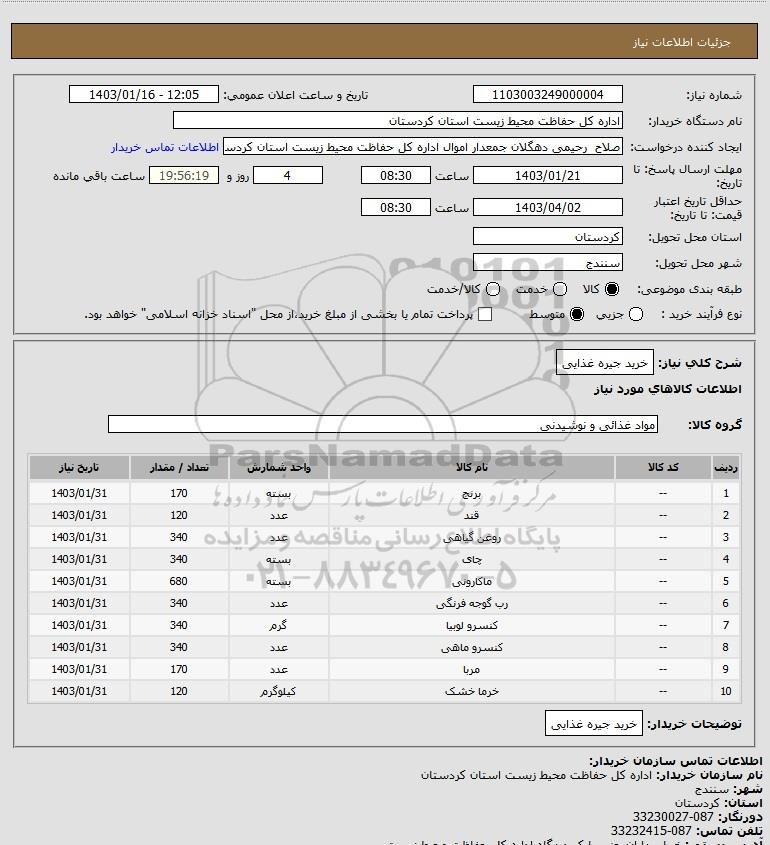This screenshot has height=845, width=770.
Task: Click quantity 170 in the برنج row
Action: click(179, 493)
